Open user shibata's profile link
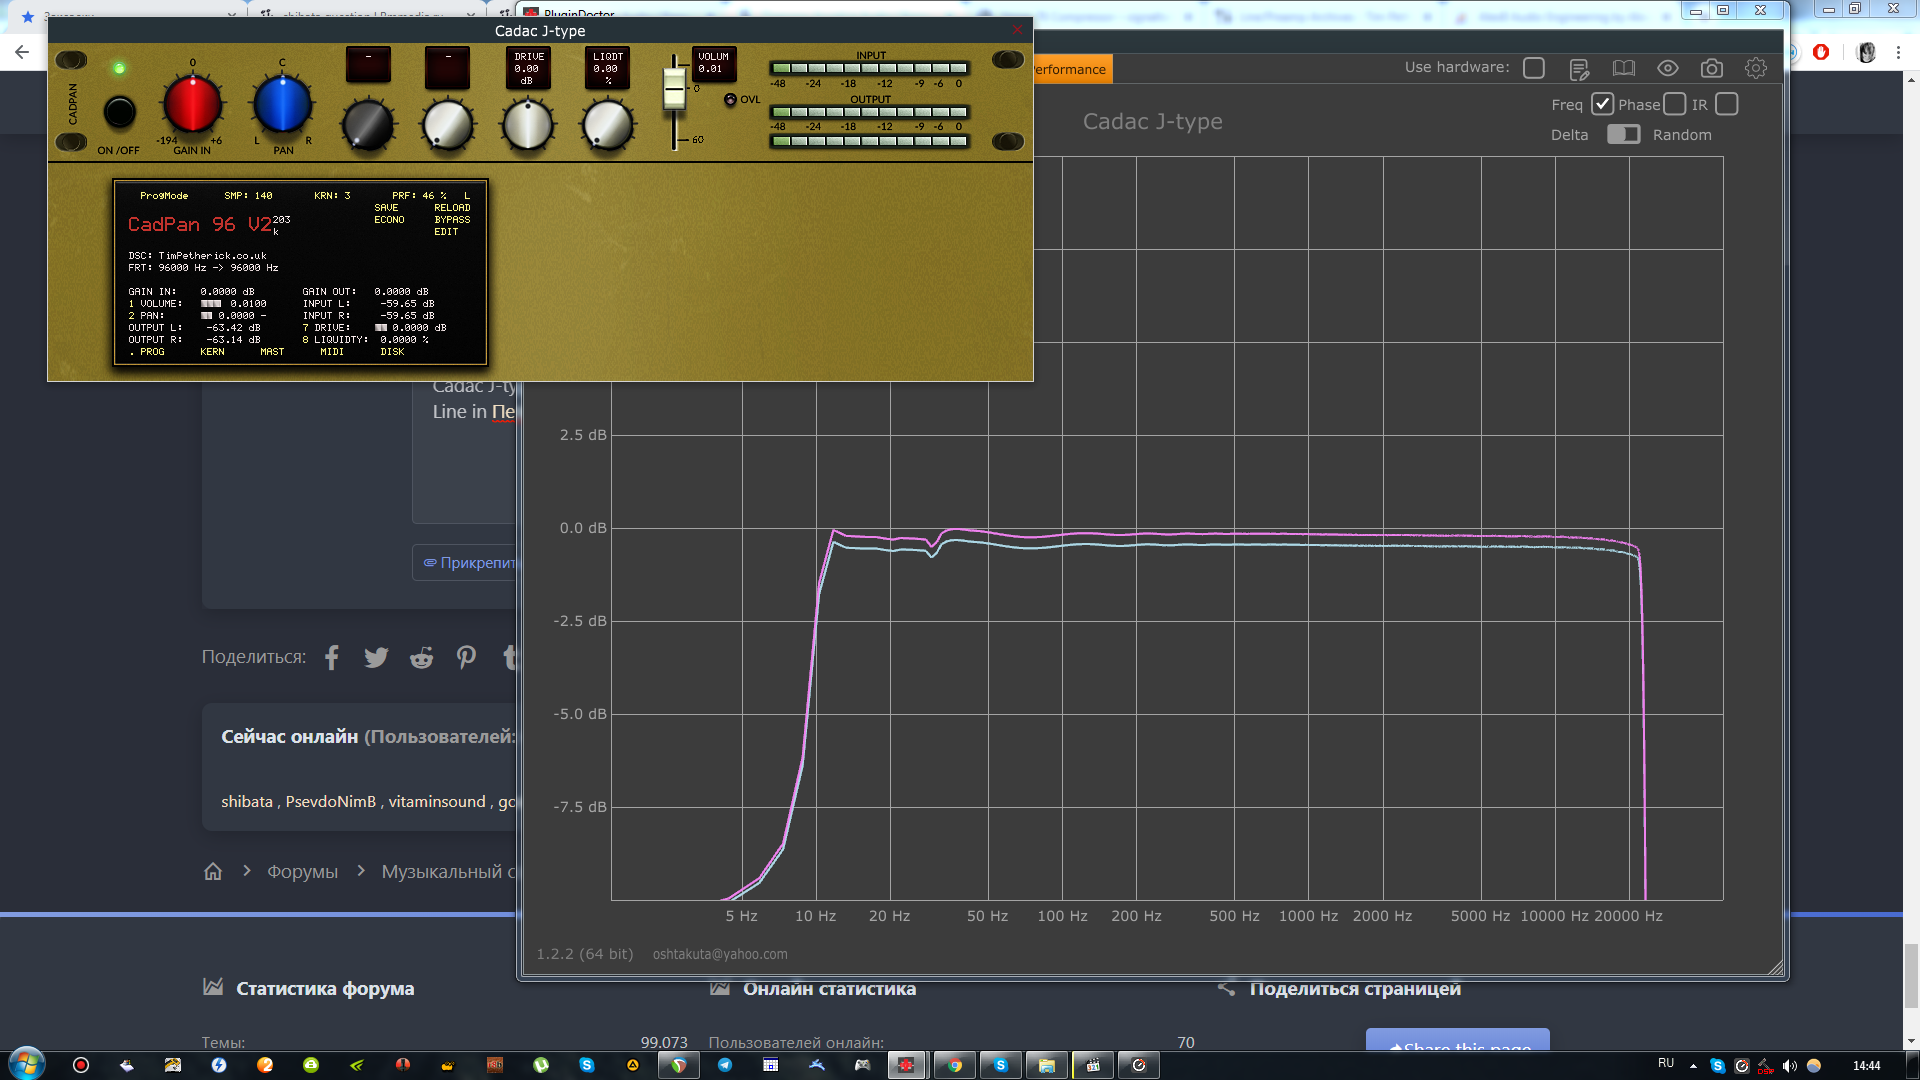This screenshot has width=1920, height=1080. [247, 801]
